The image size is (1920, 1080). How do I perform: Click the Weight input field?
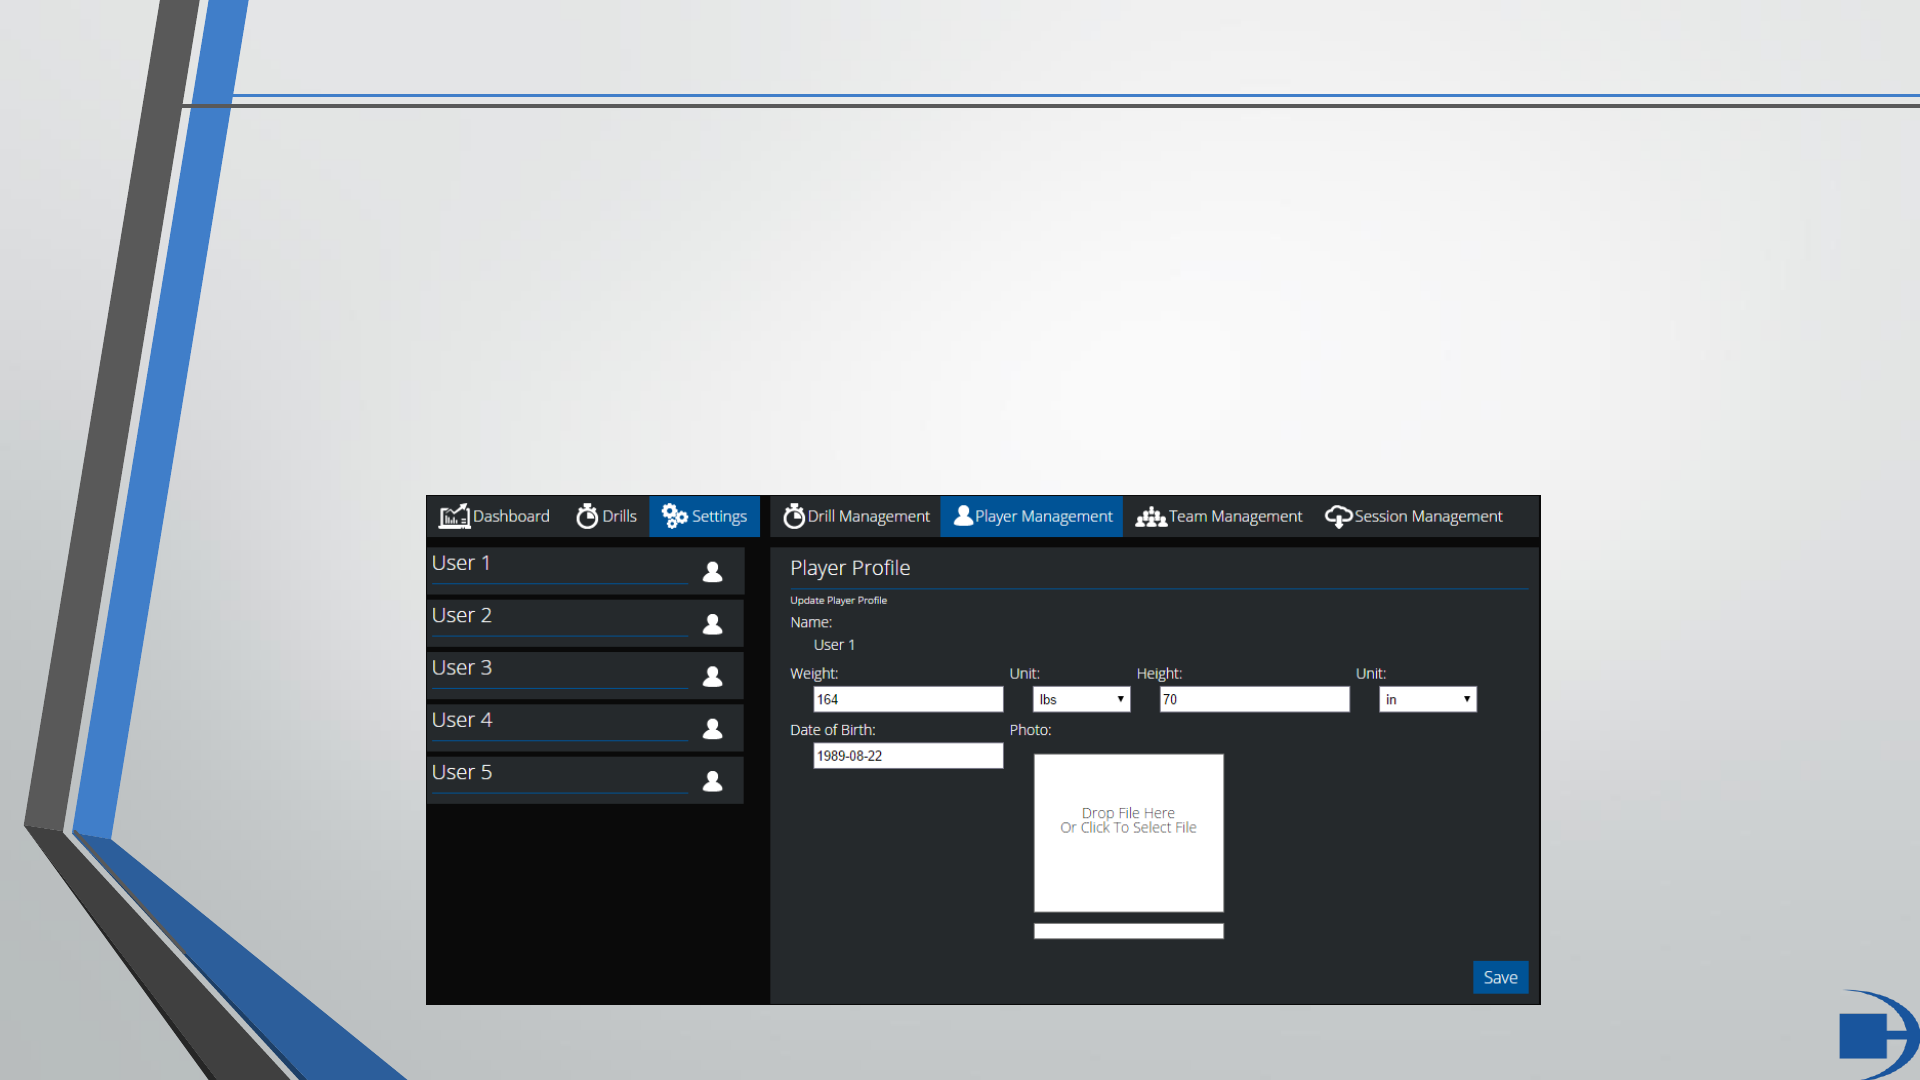click(907, 699)
